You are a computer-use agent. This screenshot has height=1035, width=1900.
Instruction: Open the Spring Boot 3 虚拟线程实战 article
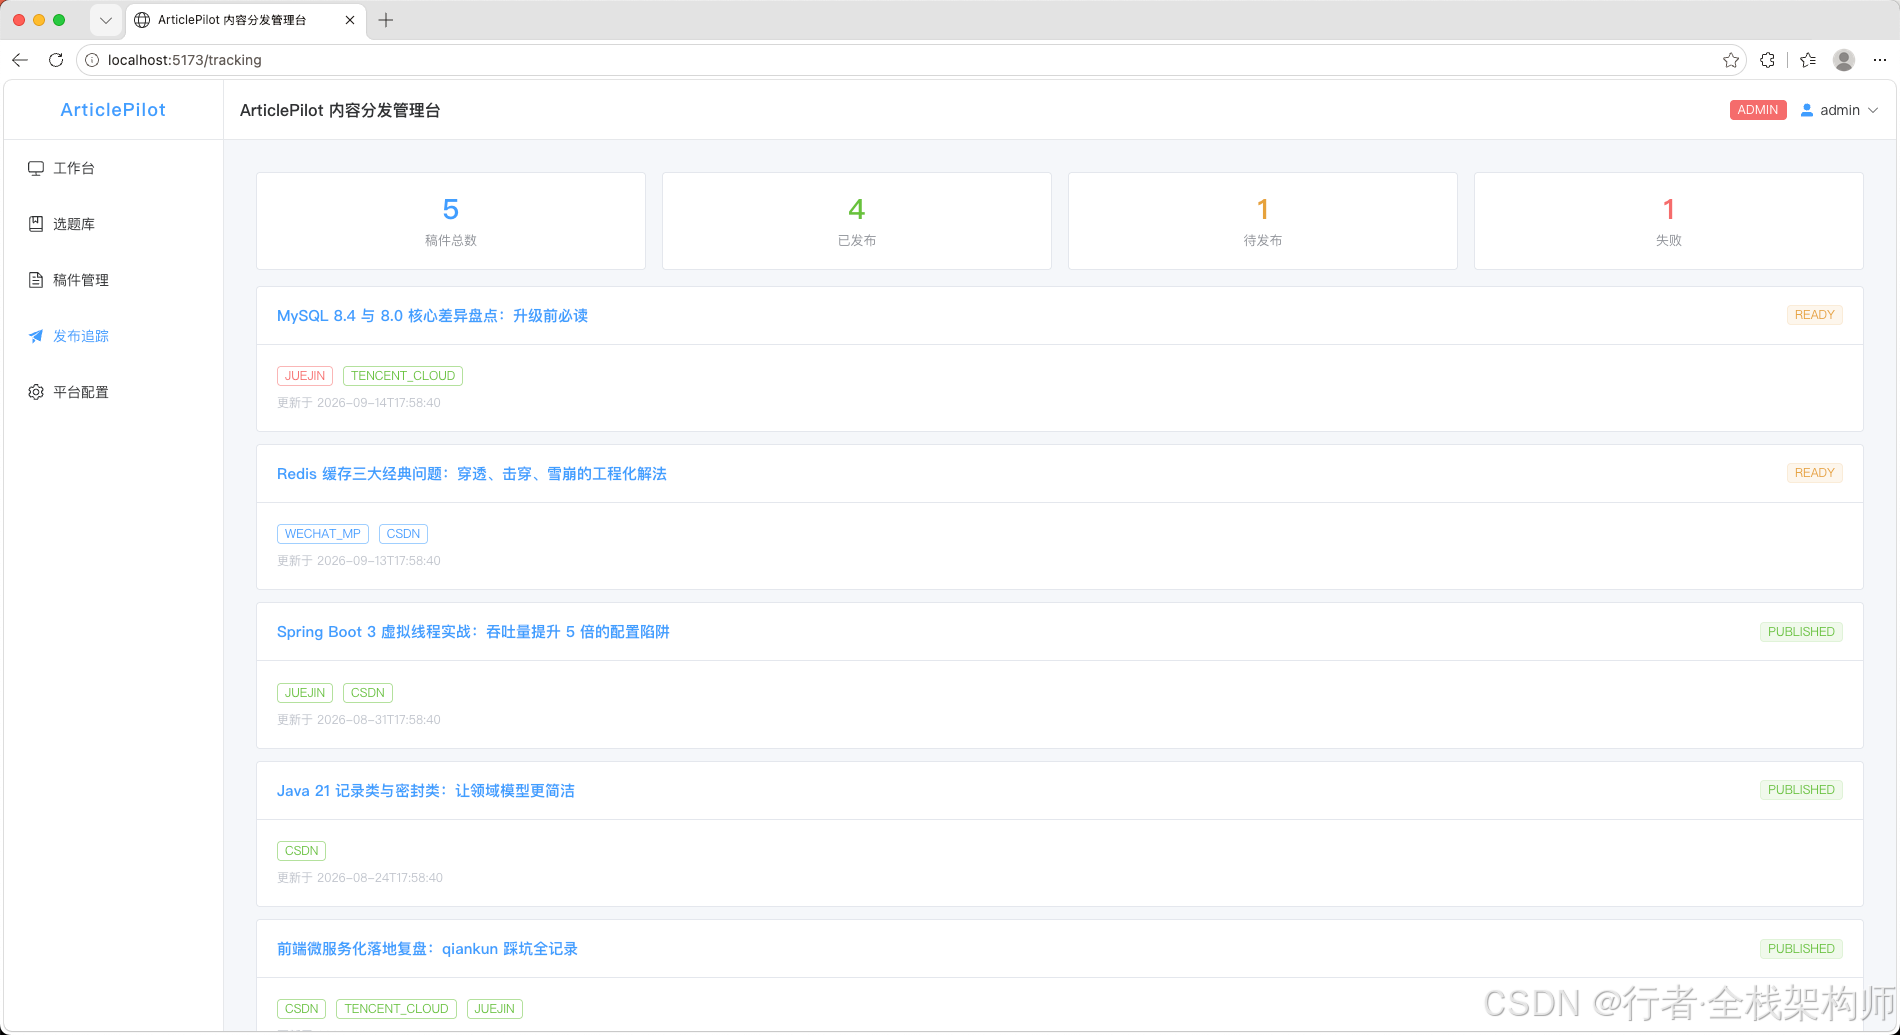(x=473, y=632)
